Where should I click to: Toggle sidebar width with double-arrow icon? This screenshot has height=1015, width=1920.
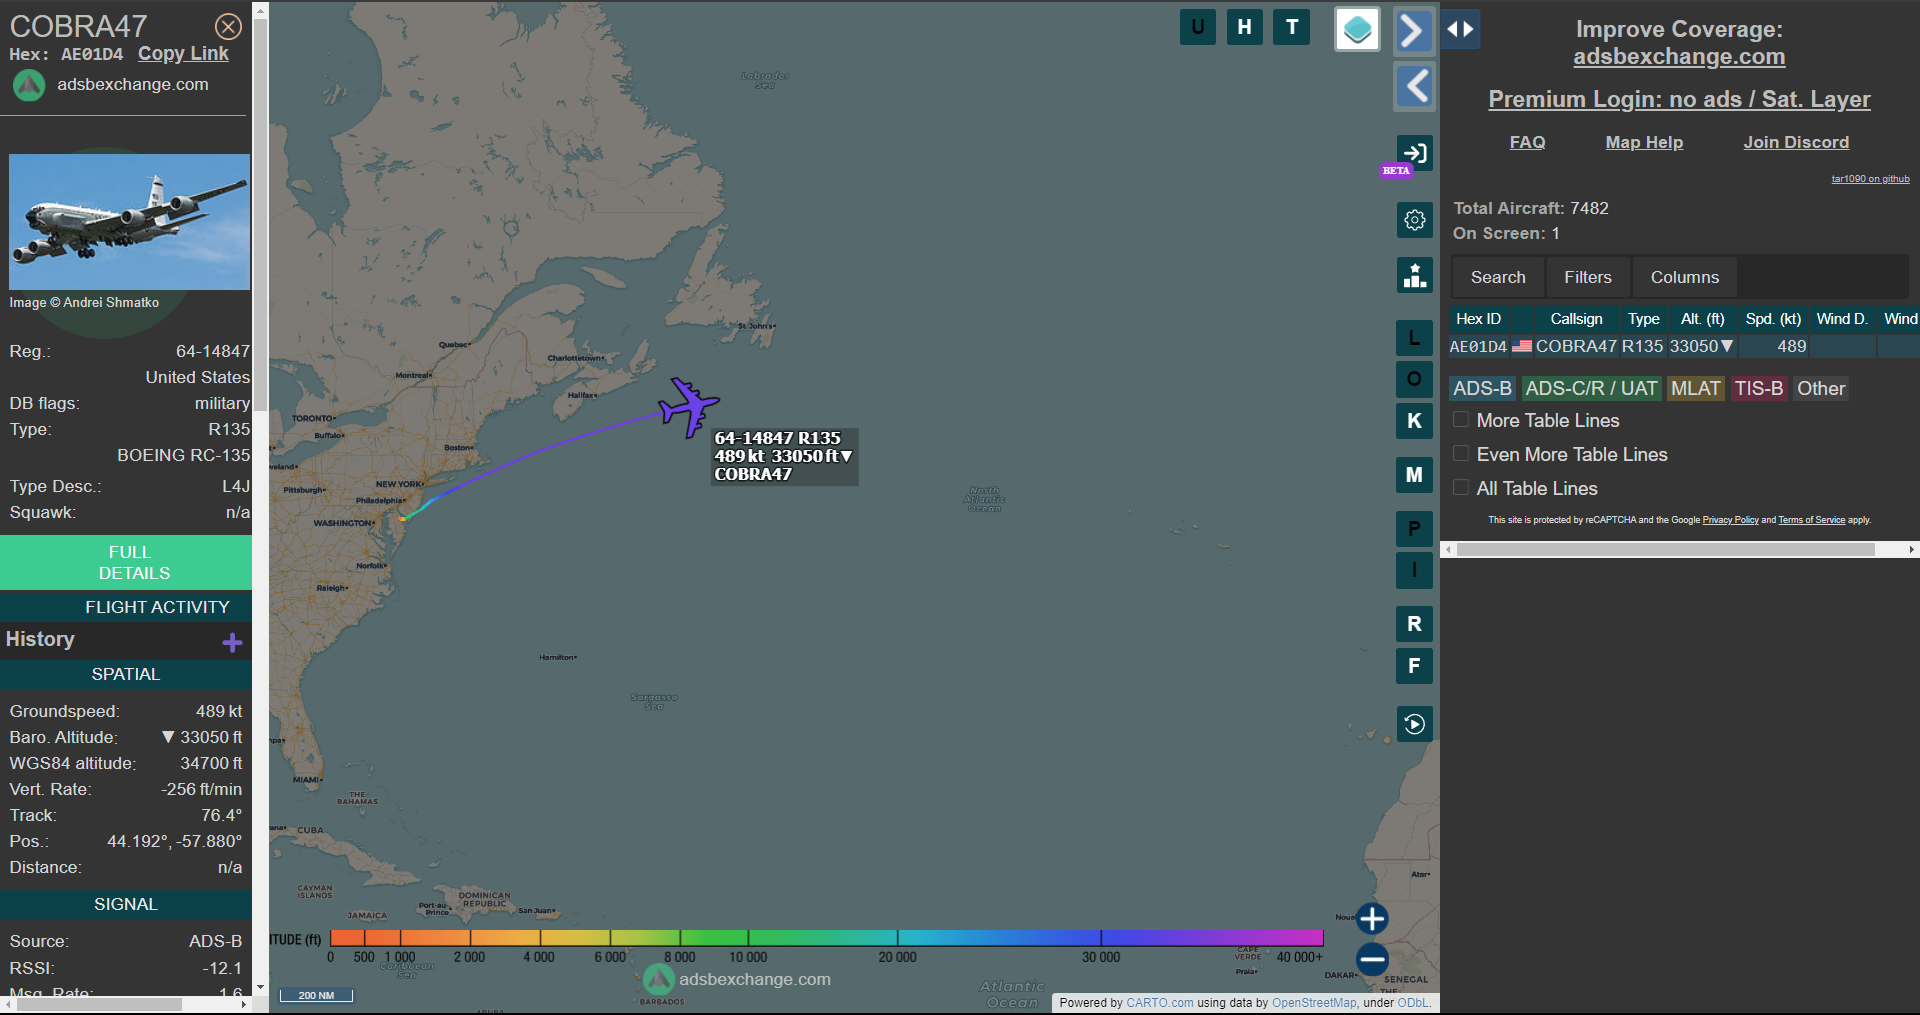click(x=1460, y=29)
